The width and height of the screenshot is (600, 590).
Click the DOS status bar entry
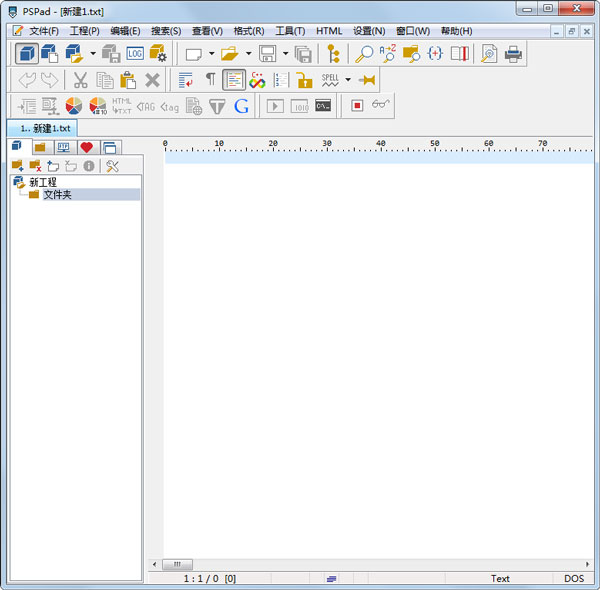574,578
